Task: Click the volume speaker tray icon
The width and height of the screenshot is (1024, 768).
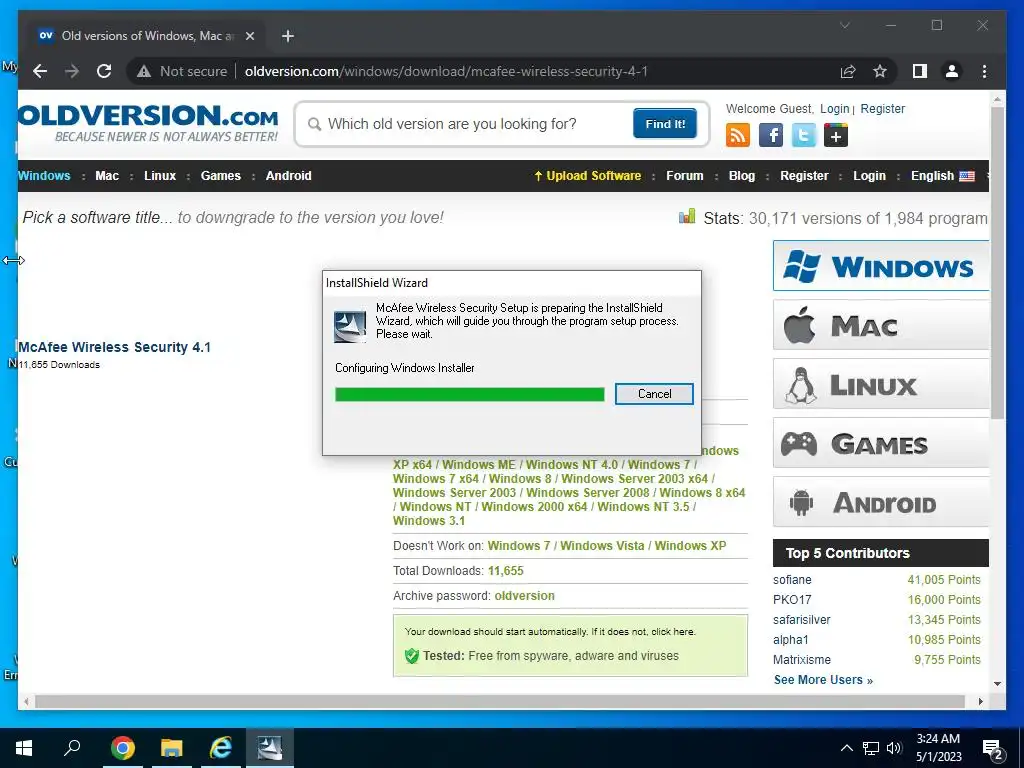Action: pos(894,748)
